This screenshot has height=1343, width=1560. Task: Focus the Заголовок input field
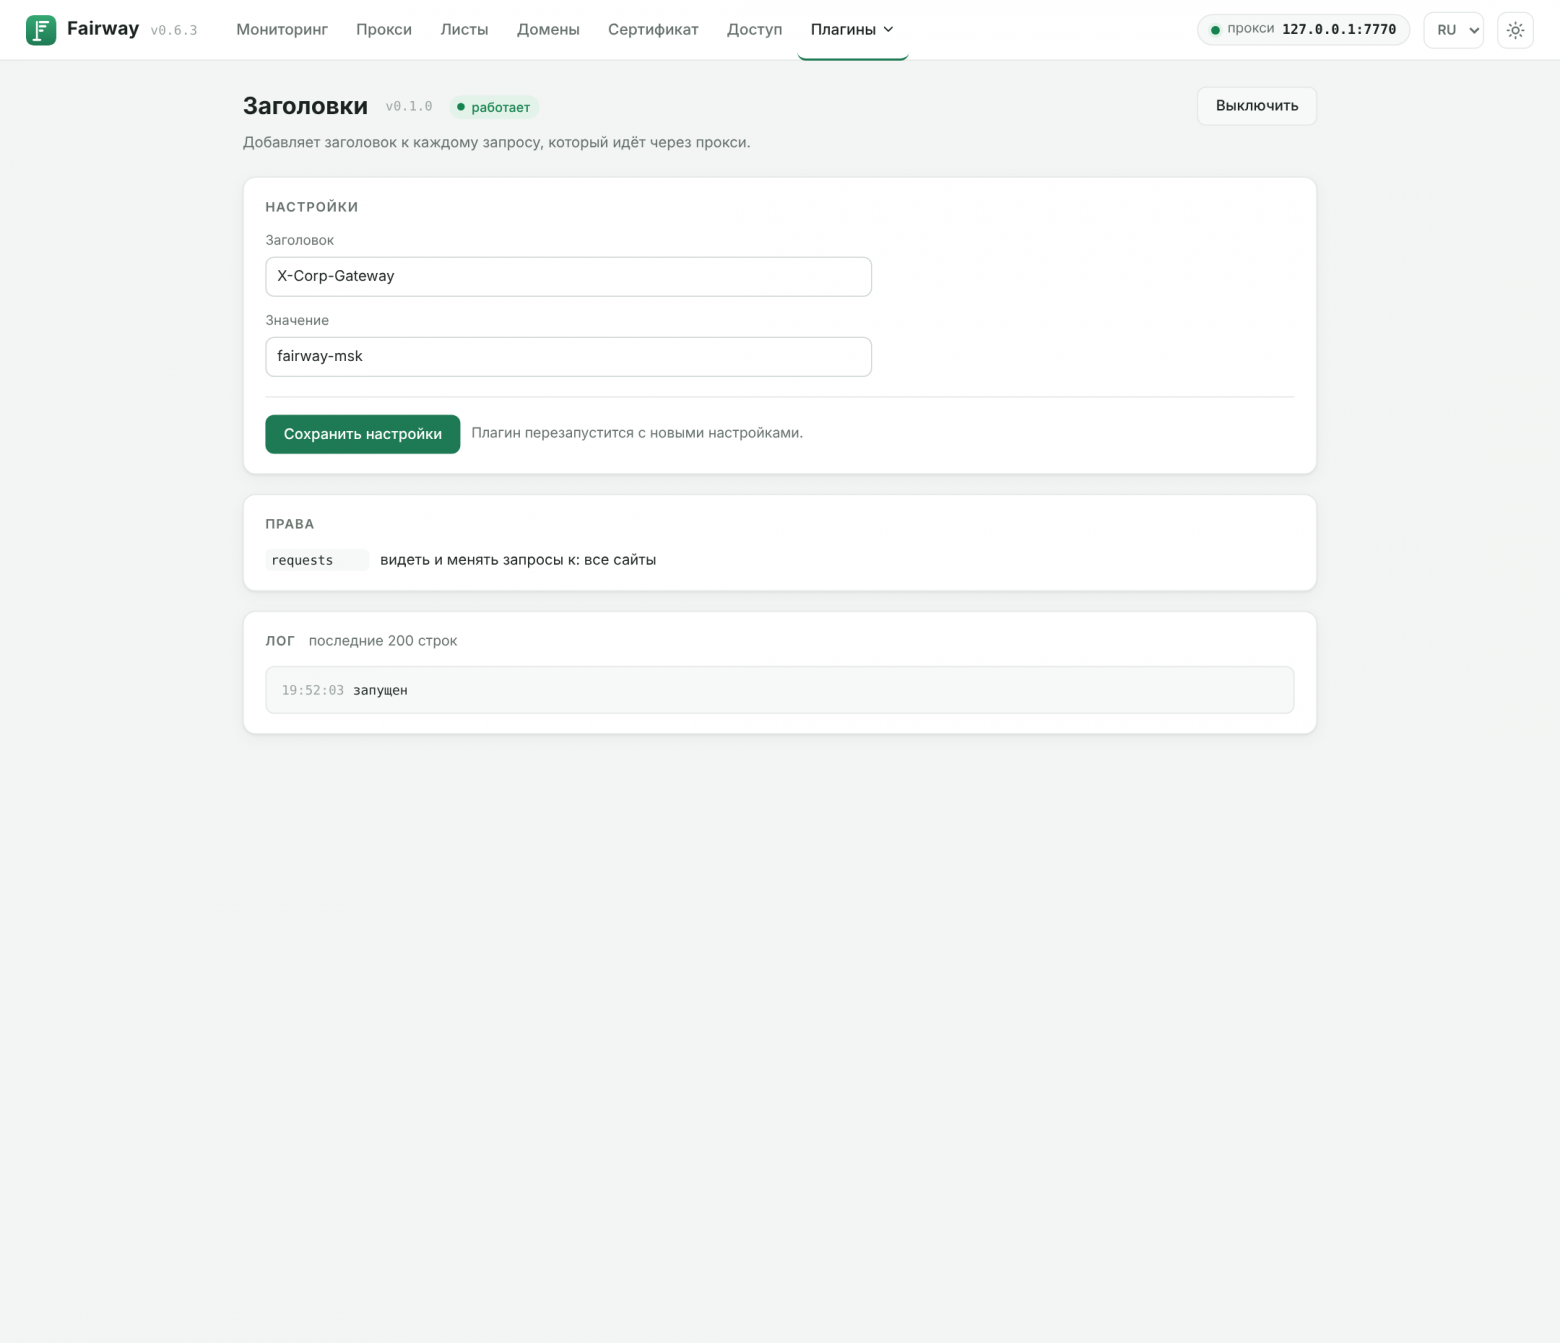(x=568, y=277)
